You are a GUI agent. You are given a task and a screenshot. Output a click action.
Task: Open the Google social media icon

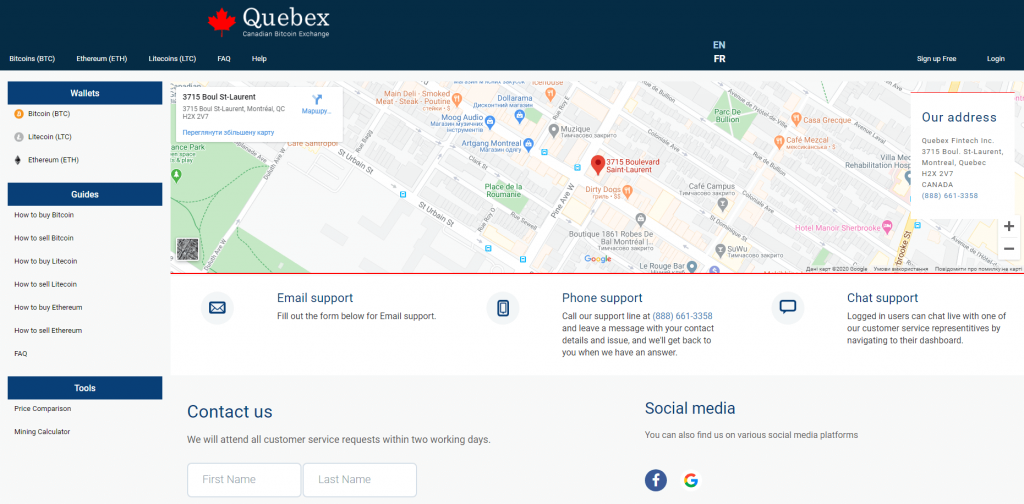click(x=691, y=480)
